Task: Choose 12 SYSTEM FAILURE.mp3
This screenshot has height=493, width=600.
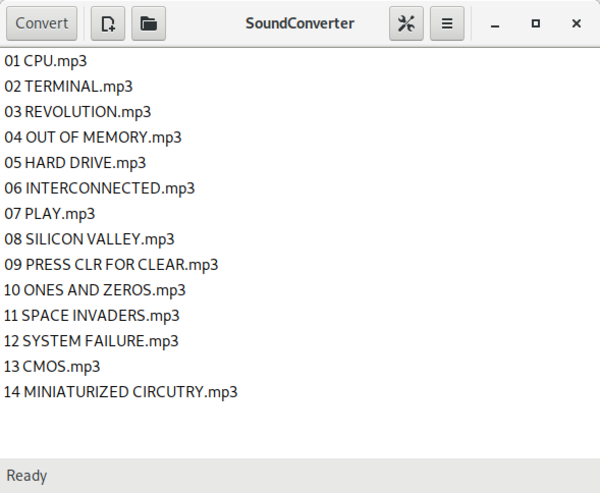Action: 91,341
